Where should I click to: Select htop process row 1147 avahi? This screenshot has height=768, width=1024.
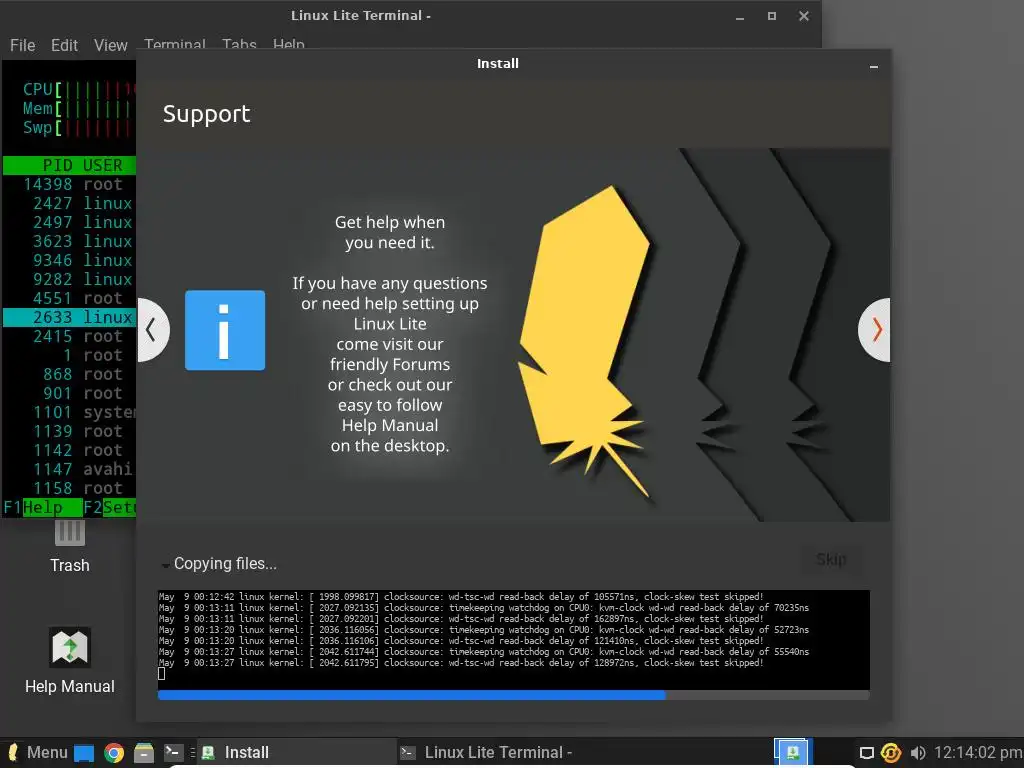click(69, 469)
